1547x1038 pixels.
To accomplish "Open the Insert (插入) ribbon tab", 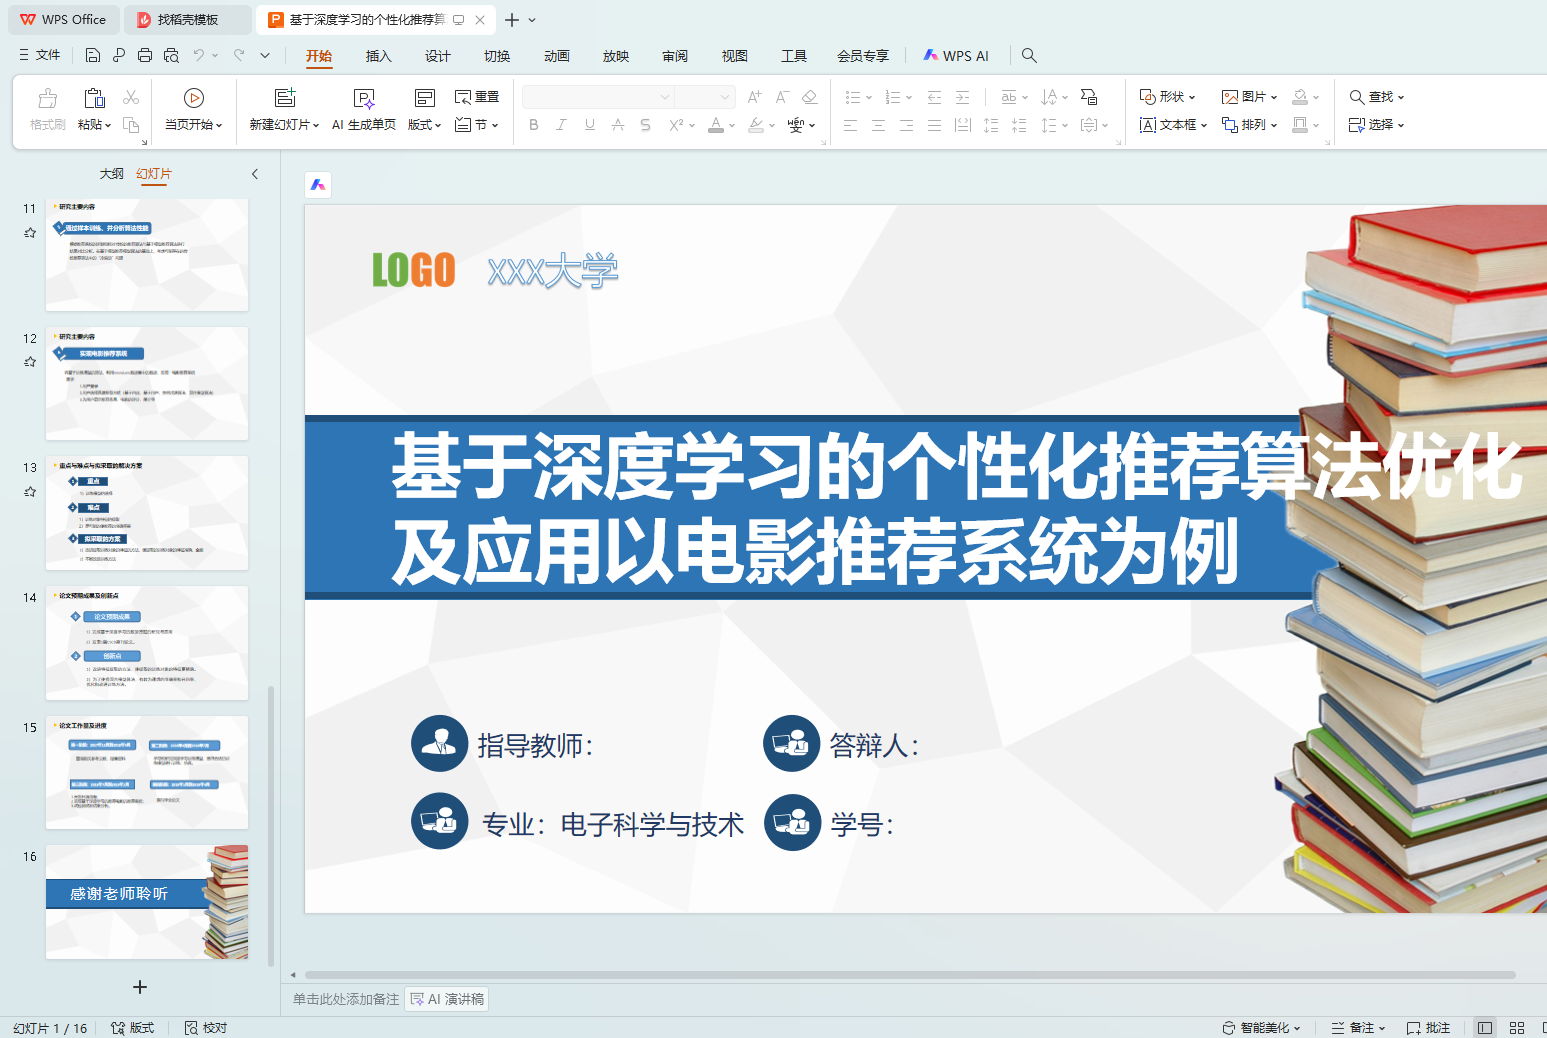I will (x=378, y=56).
